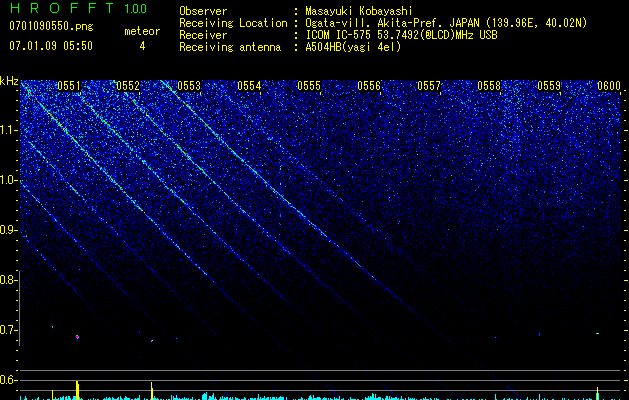The width and height of the screenshot is (629, 400).
Task: Click the Observer field label
Action: point(203,11)
